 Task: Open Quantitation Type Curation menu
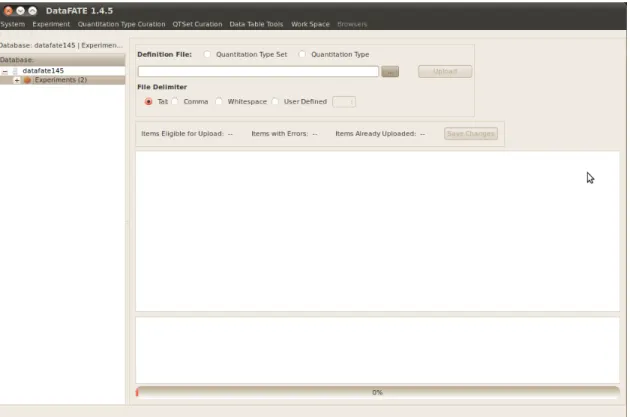tap(121, 24)
